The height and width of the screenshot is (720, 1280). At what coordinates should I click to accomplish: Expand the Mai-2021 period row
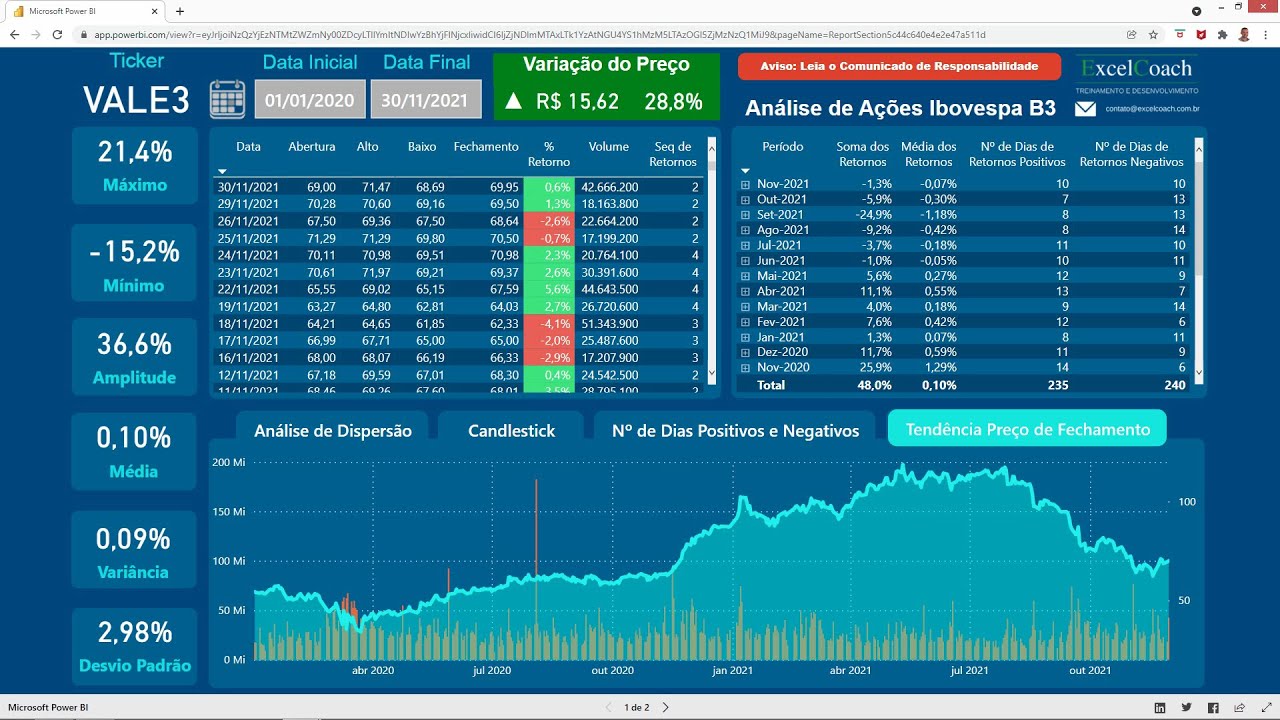745,276
